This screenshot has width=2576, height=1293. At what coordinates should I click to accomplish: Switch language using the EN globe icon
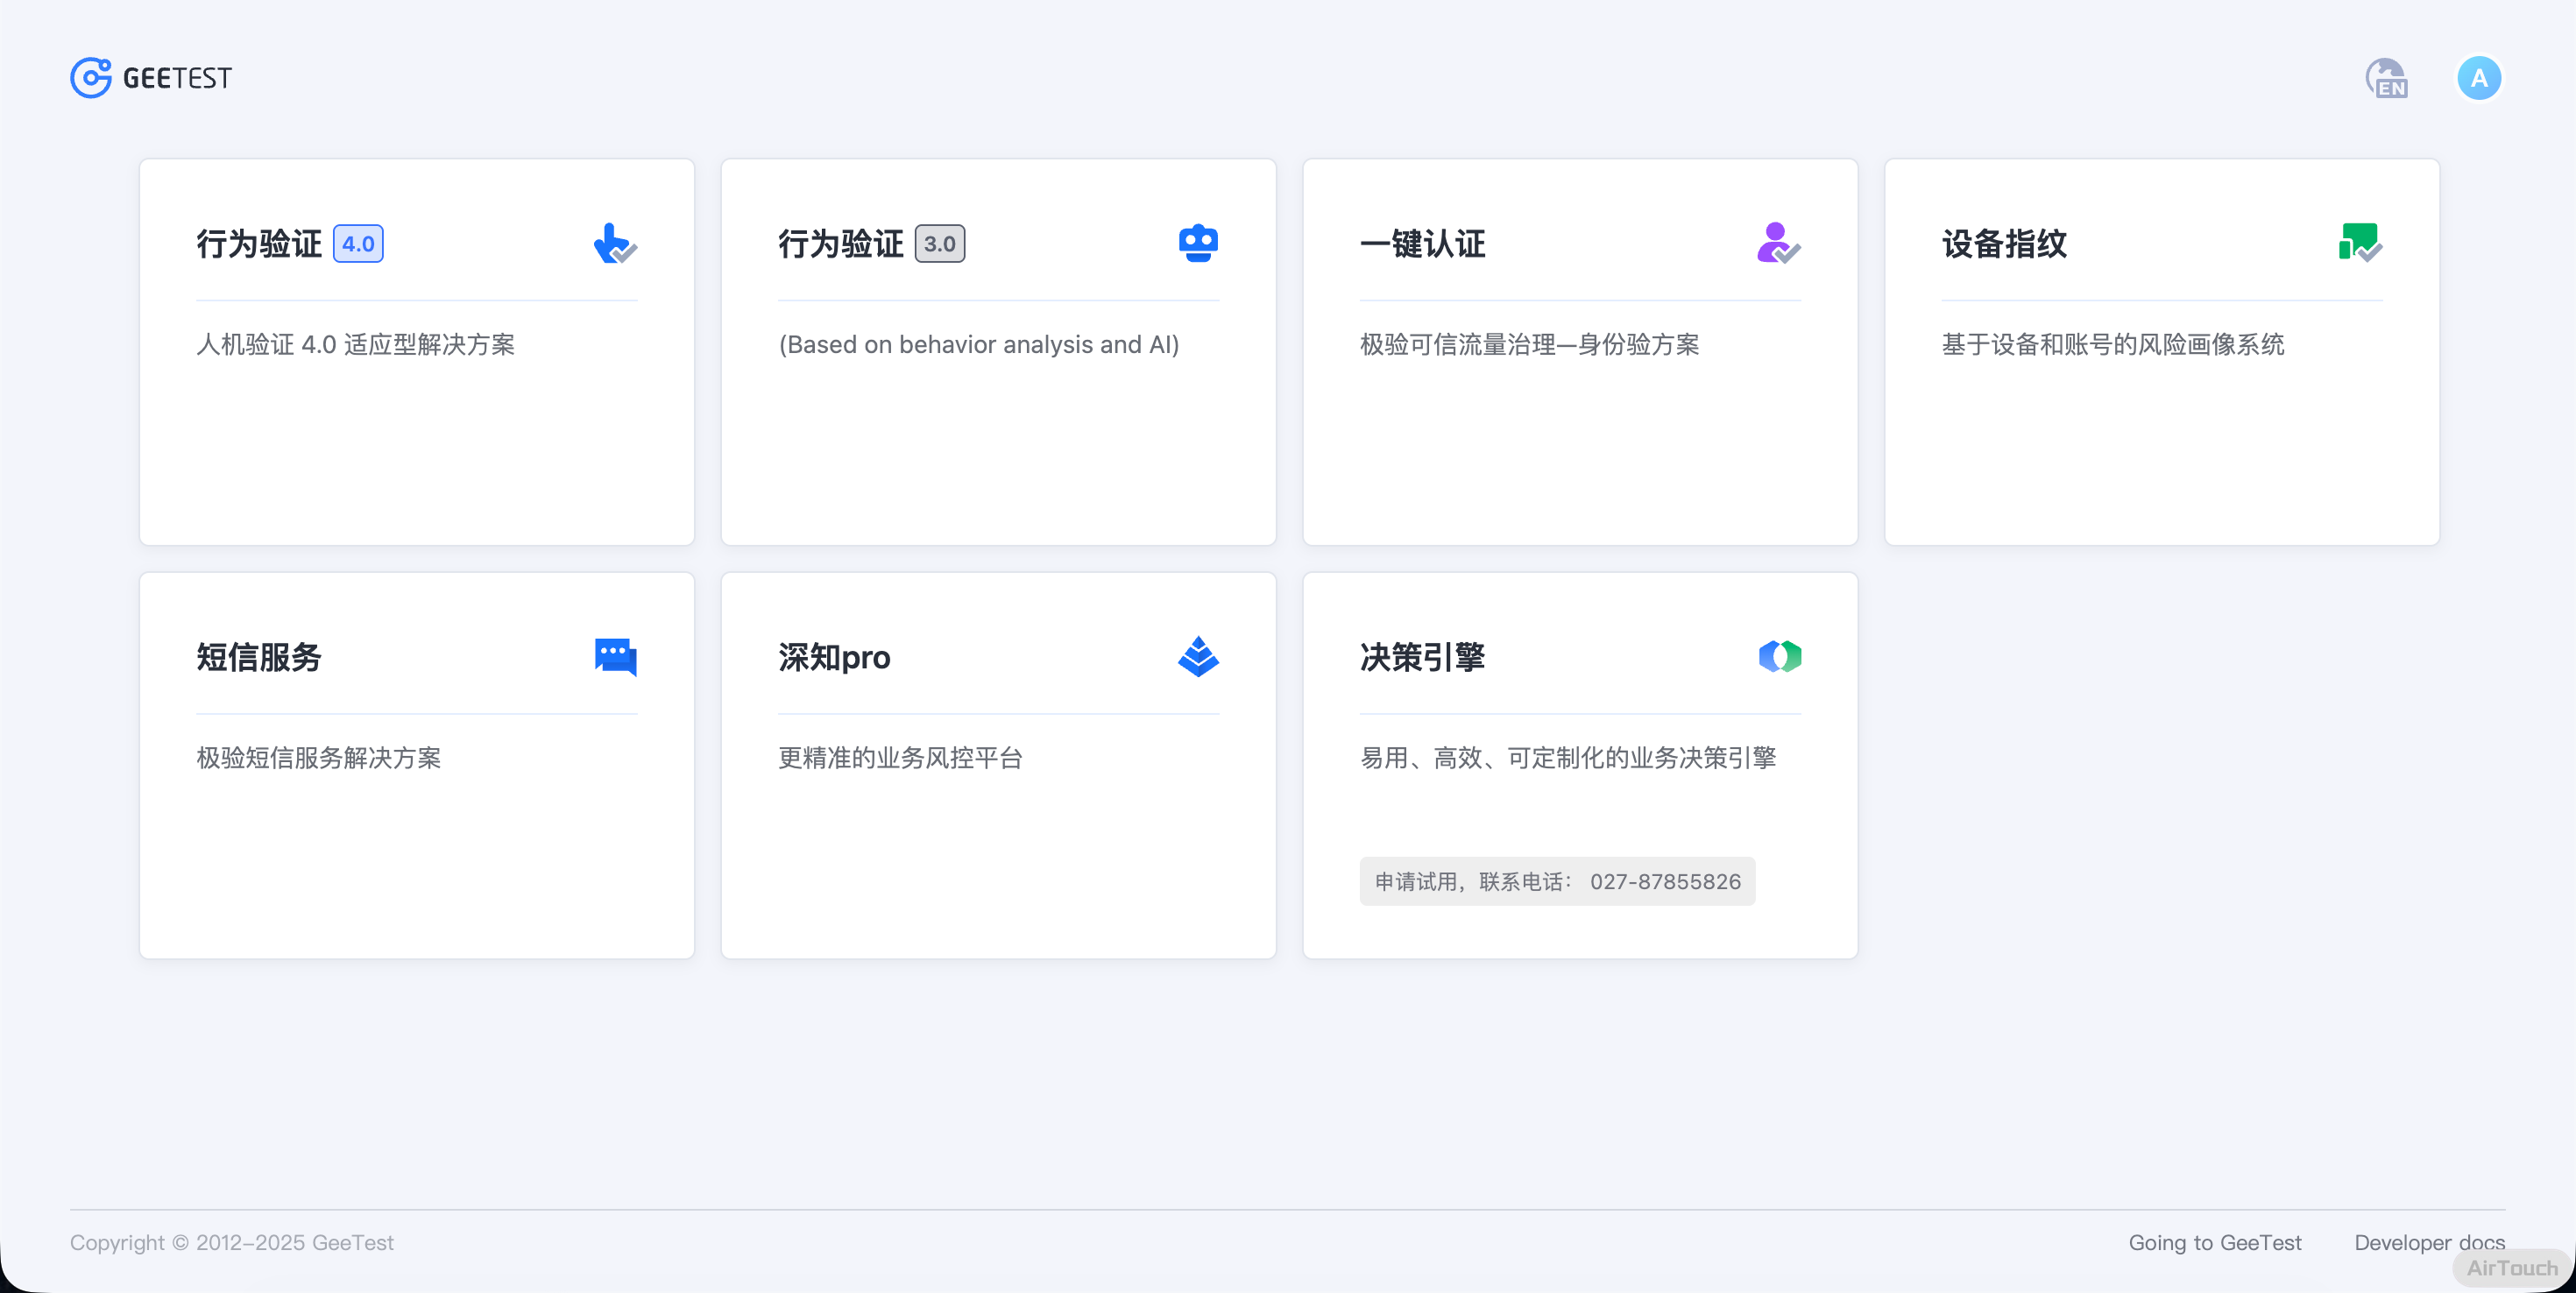coord(2386,78)
